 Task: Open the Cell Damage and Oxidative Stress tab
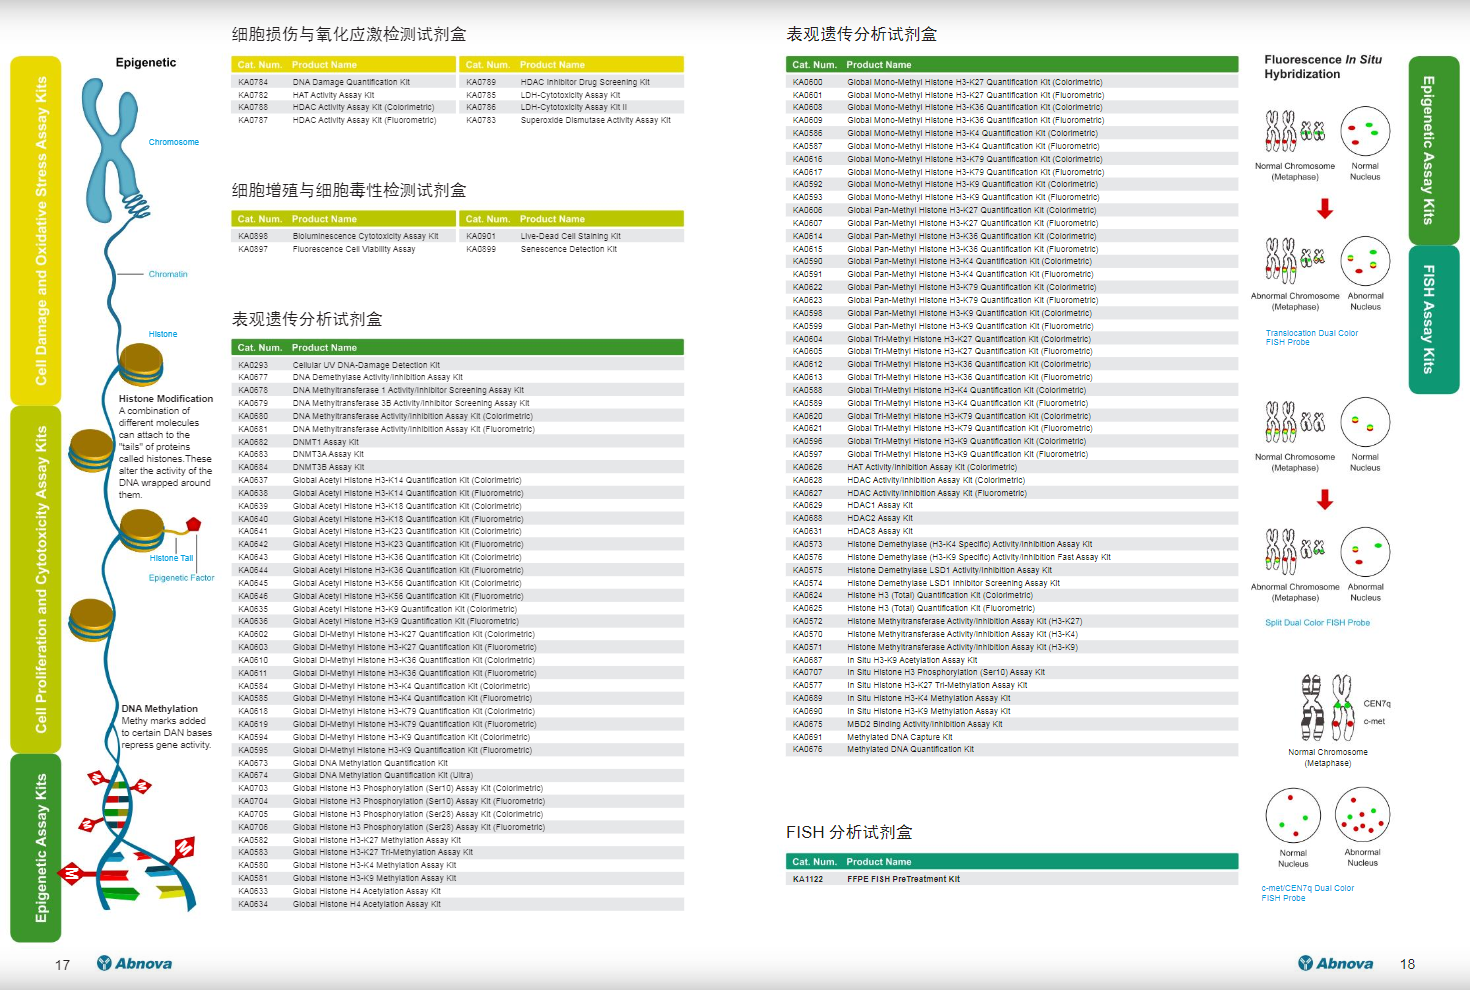pos(36,230)
